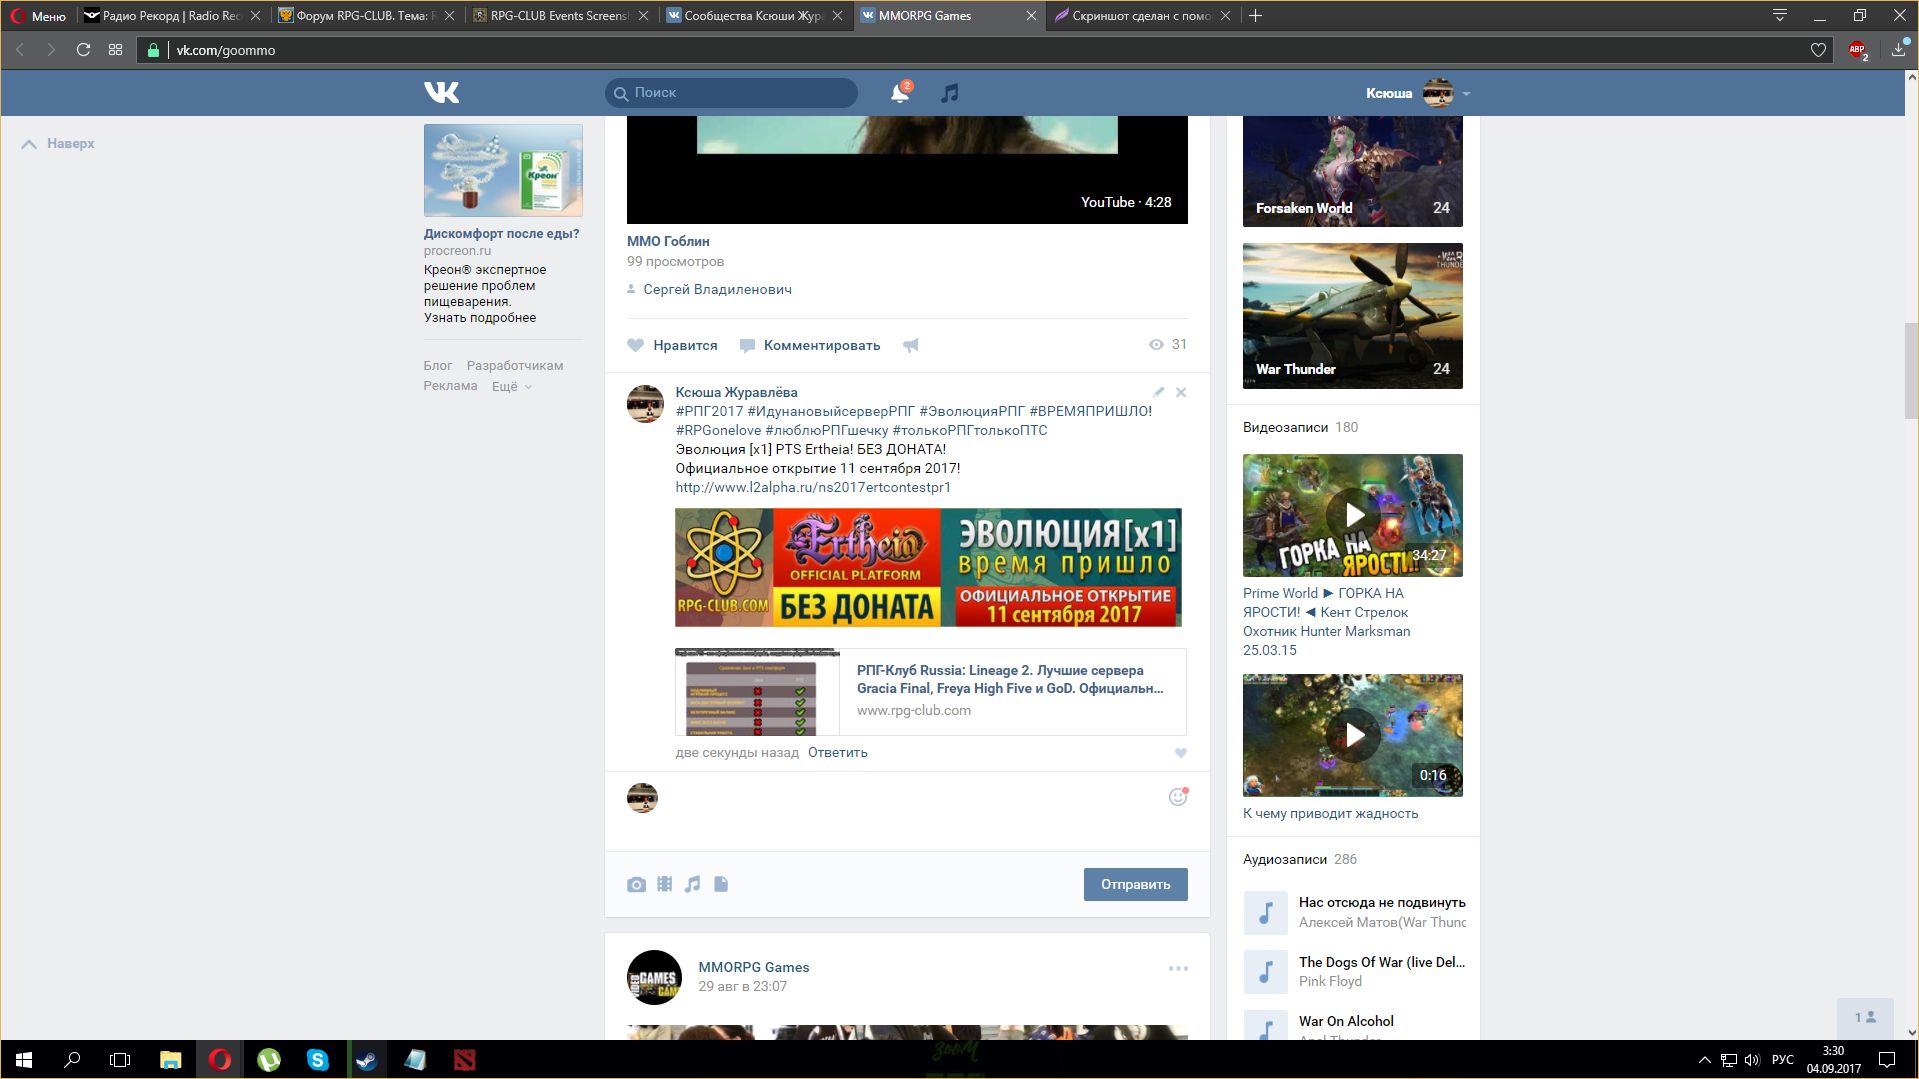Attach audio with music note icon
Viewport: 1919px width, 1079px height.
click(692, 884)
